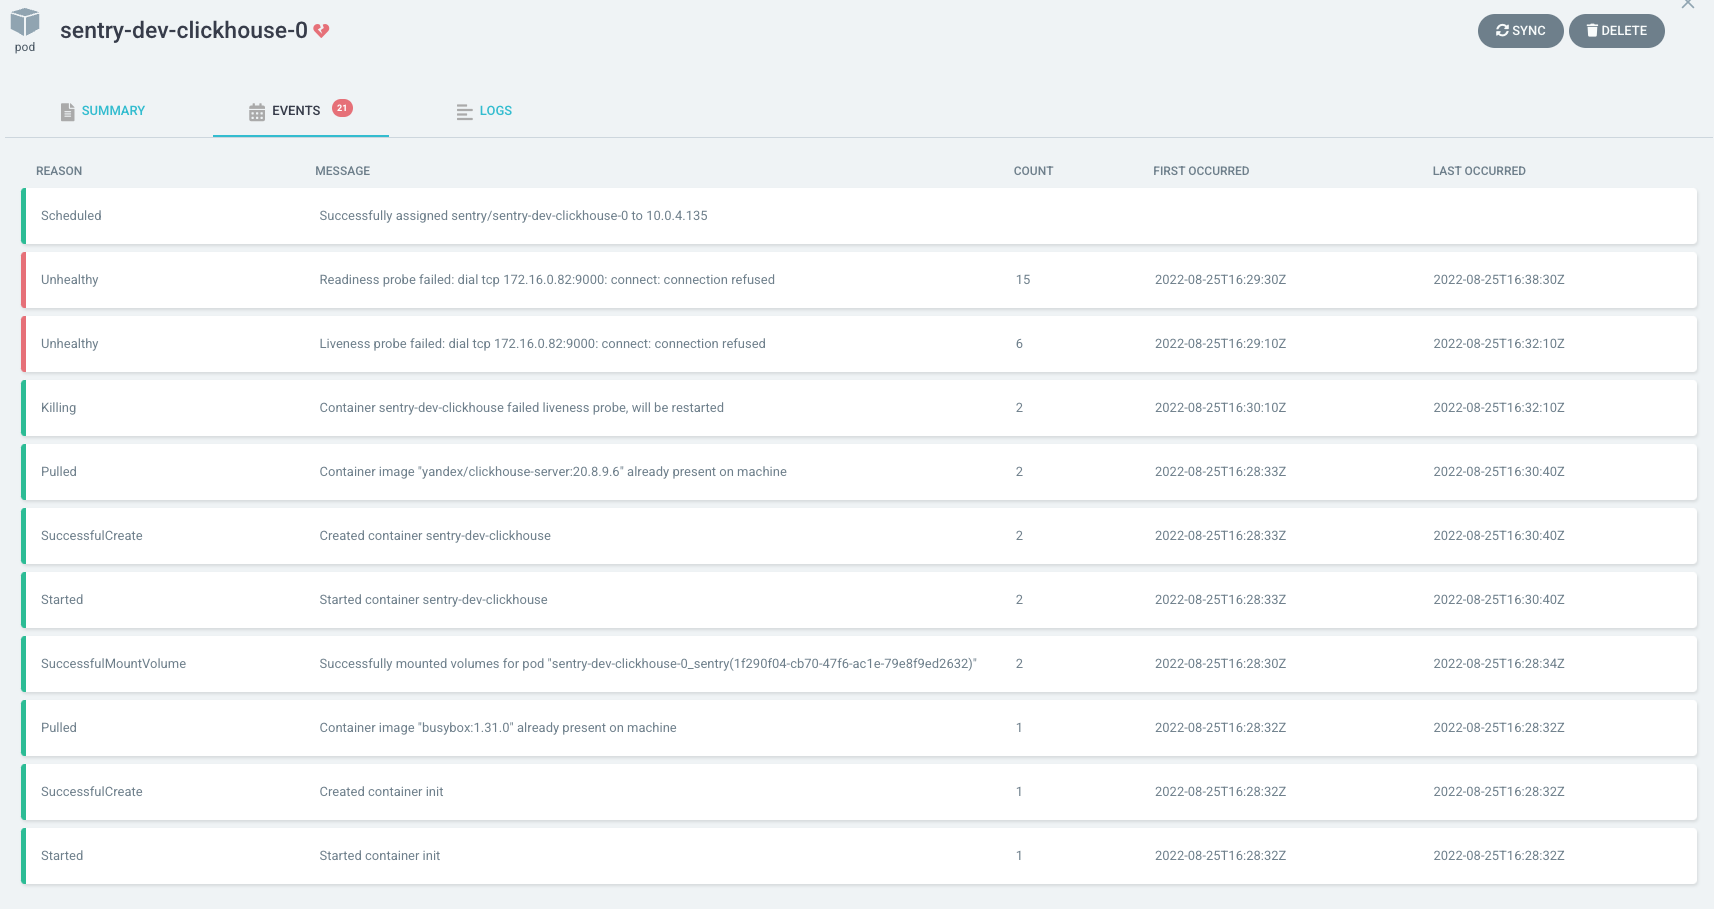Select the Scheduled event row reason
Image resolution: width=1714 pixels, height=909 pixels.
71,216
